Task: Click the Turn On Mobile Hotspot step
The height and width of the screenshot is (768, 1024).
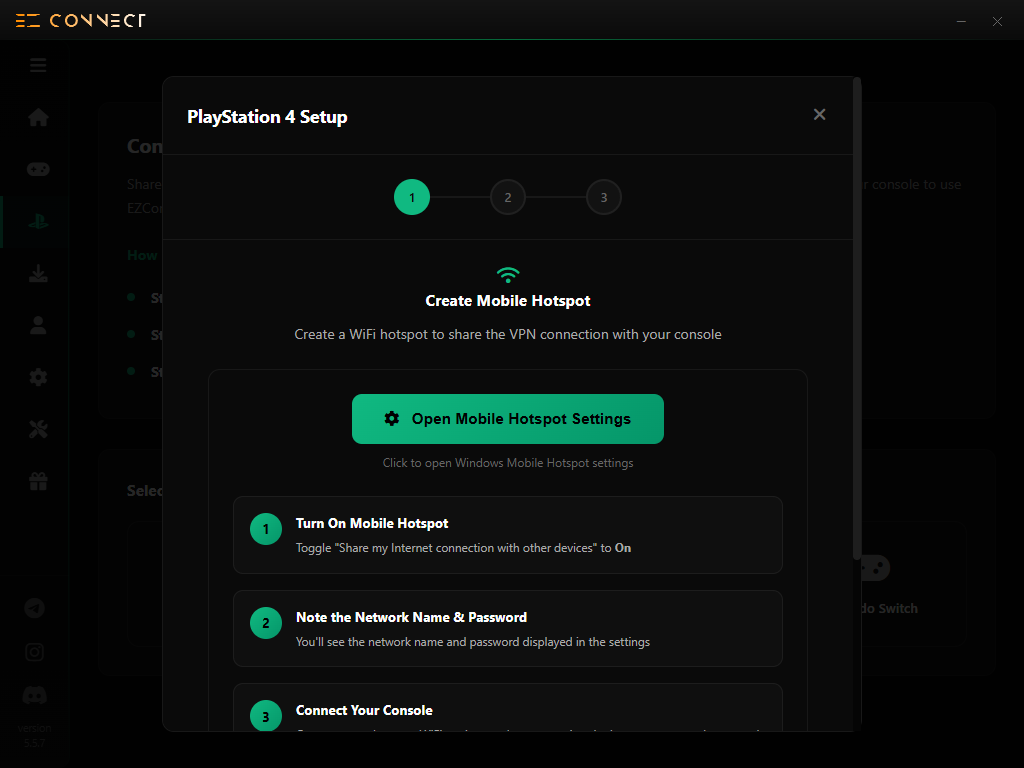Action: 508,535
